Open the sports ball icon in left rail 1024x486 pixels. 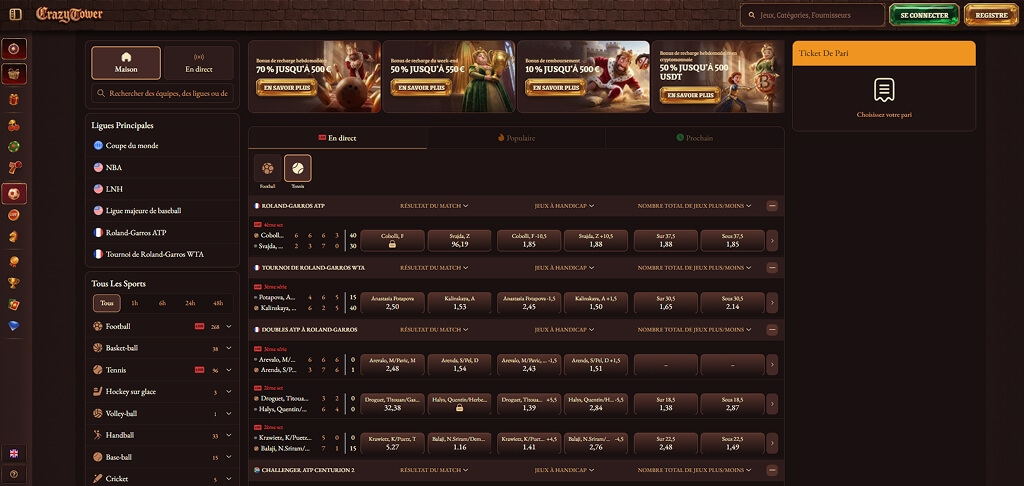click(x=14, y=194)
